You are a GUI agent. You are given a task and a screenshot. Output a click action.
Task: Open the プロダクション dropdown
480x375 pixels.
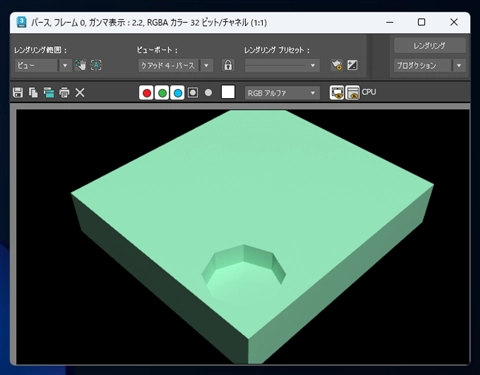[x=430, y=65]
